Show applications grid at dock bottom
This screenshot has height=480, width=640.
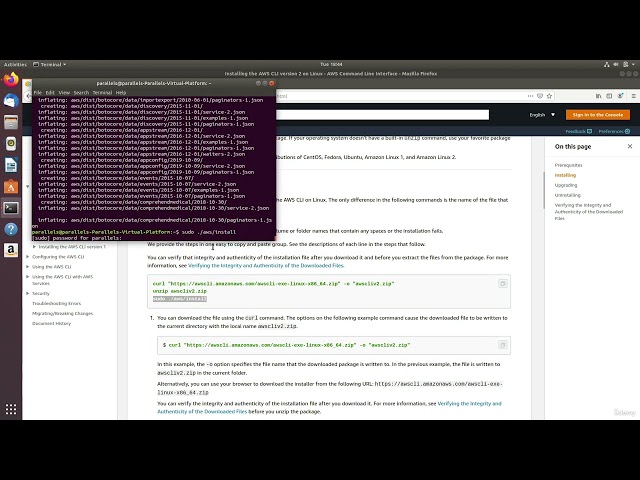click(x=11, y=409)
